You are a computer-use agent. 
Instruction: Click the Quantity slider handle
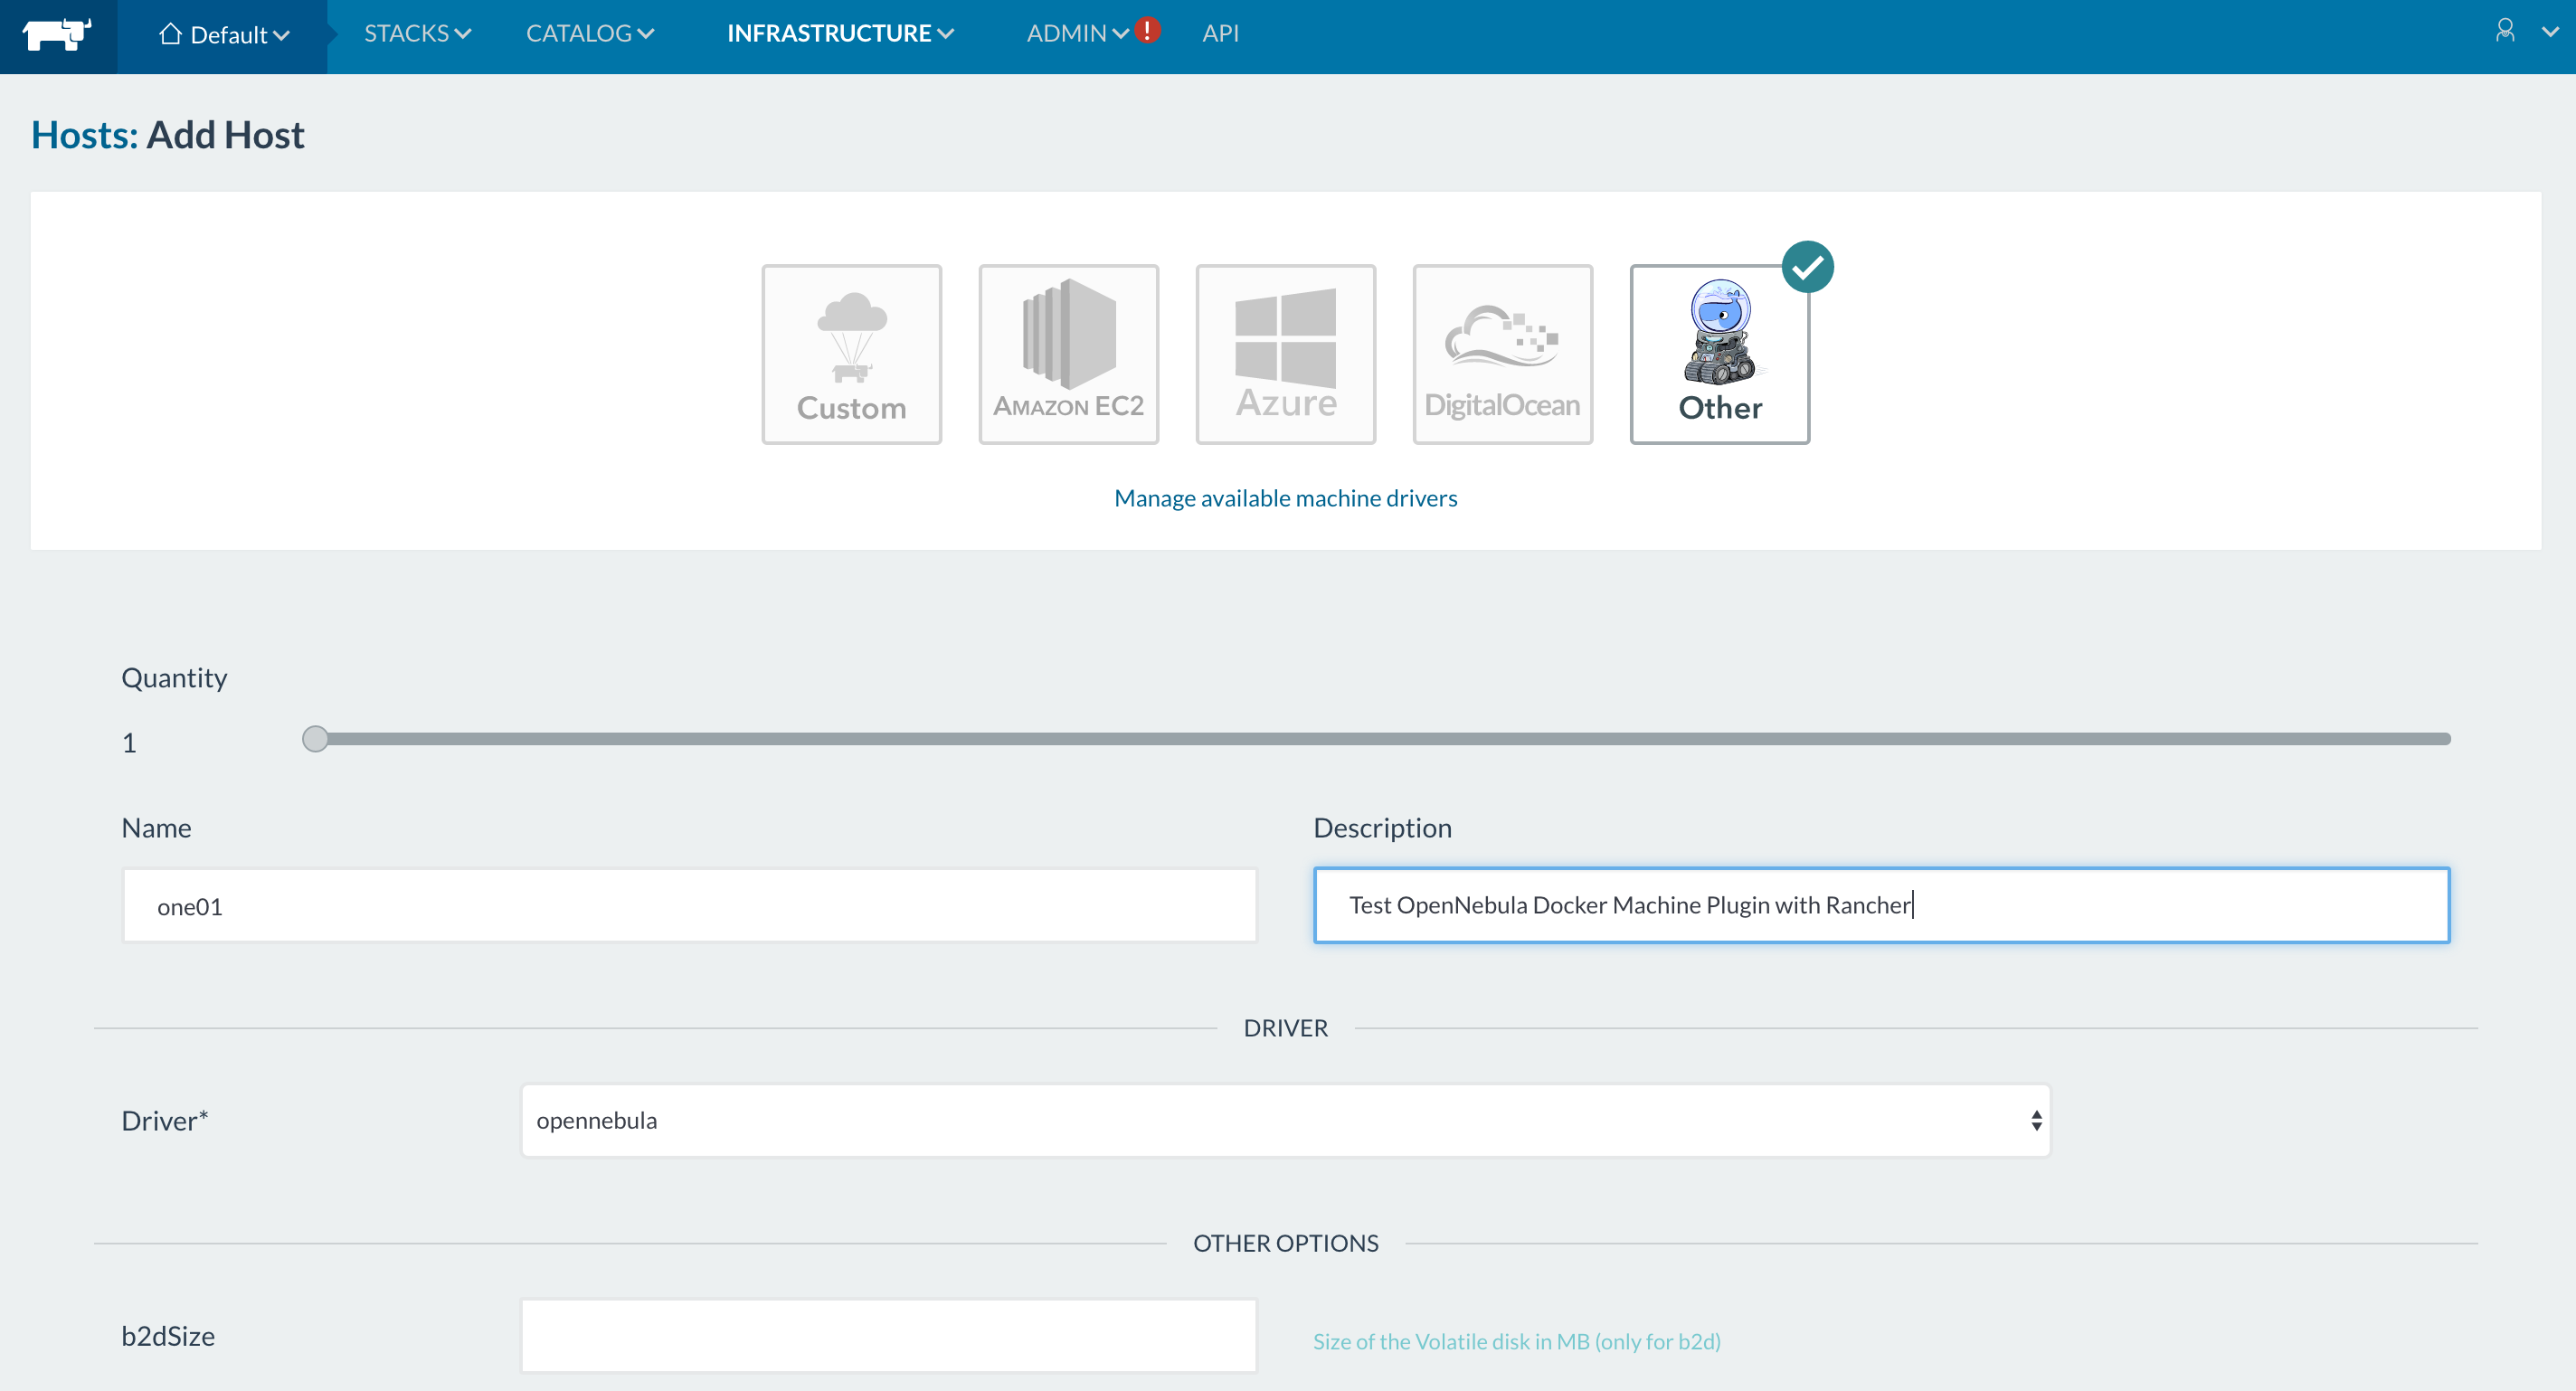coord(315,739)
